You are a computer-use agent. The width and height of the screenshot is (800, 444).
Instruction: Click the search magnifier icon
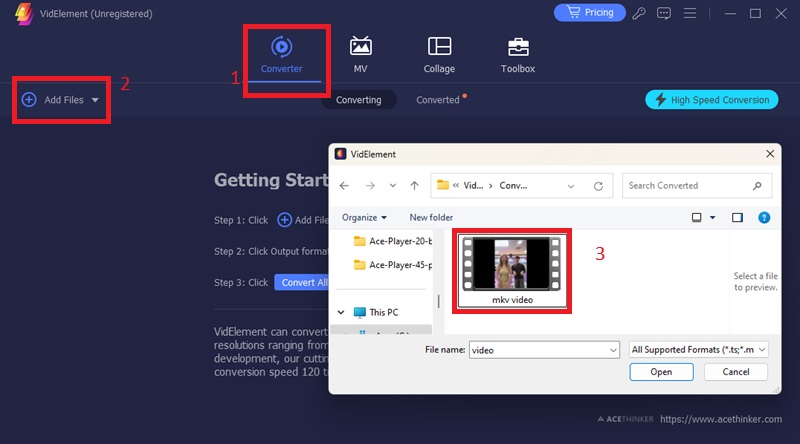[757, 186]
